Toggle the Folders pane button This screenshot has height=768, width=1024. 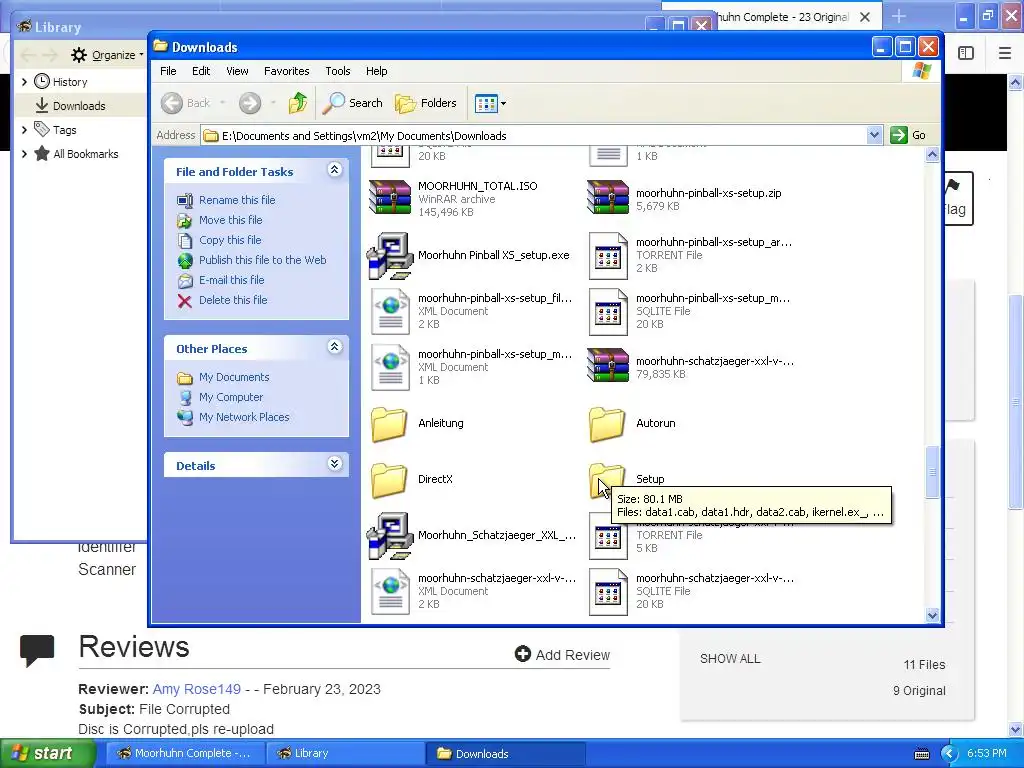[x=426, y=103]
